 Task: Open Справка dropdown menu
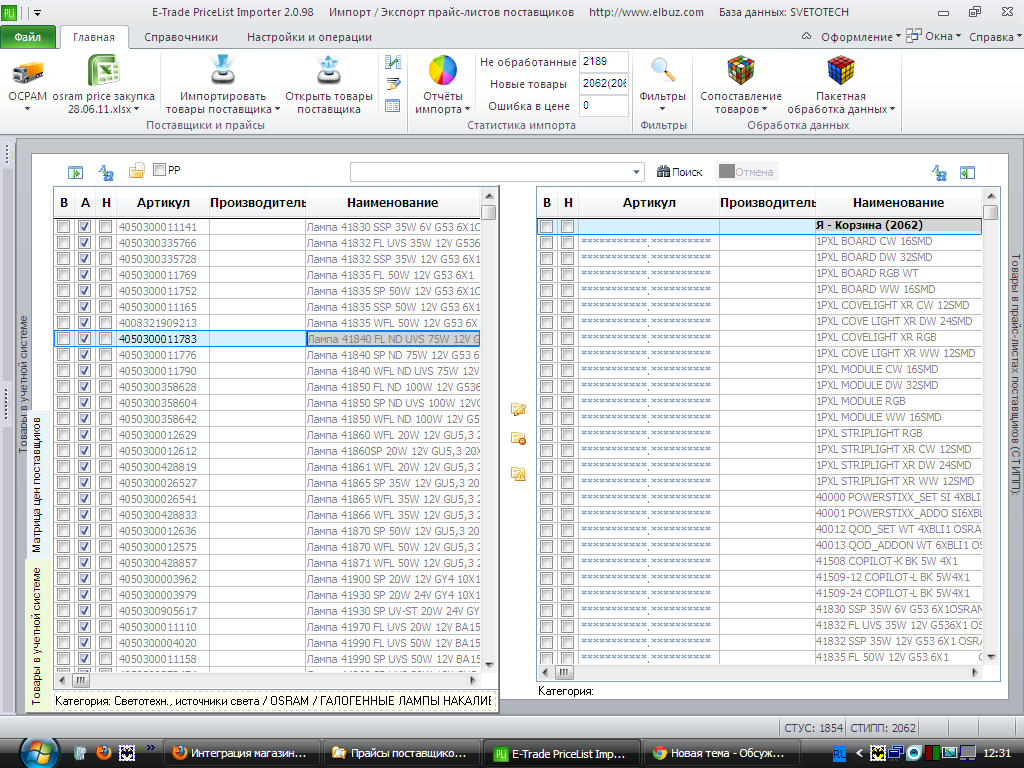click(x=995, y=37)
